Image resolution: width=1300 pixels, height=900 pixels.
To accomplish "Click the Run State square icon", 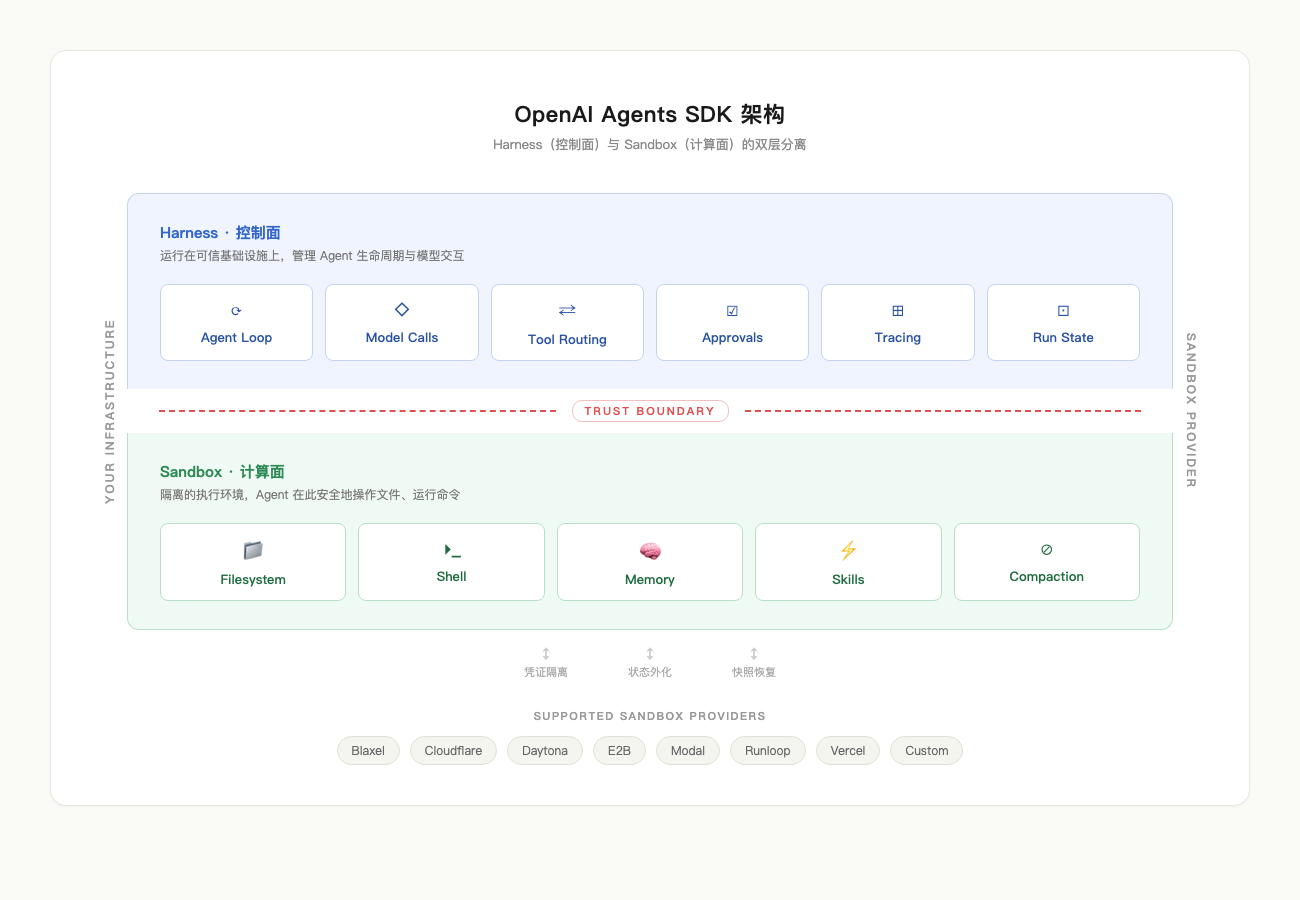I will (1063, 311).
